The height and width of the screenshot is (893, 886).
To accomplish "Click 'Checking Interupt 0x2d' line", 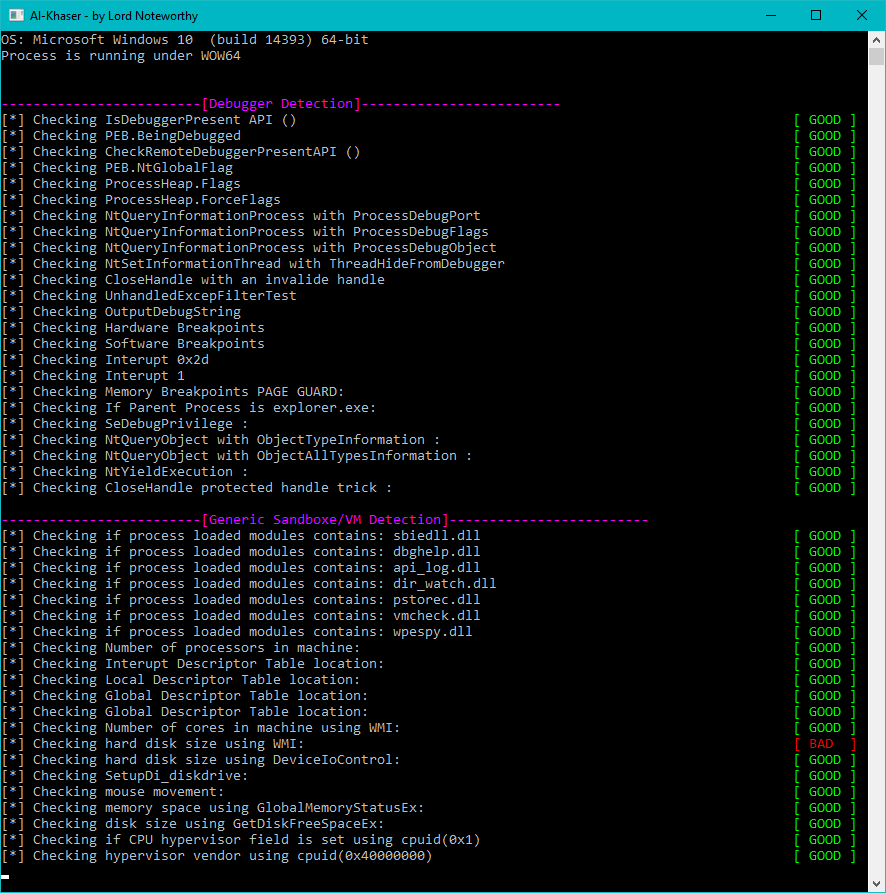I will [105, 359].
